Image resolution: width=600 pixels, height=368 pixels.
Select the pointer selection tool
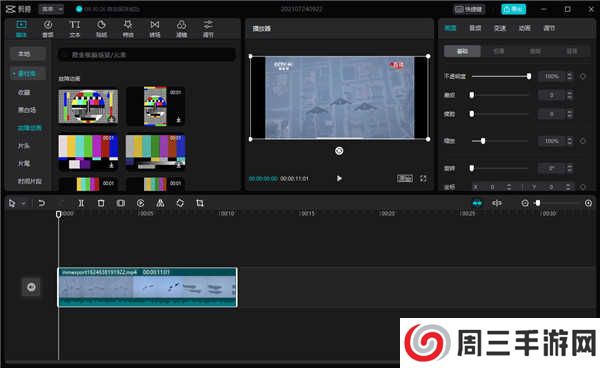click(12, 203)
